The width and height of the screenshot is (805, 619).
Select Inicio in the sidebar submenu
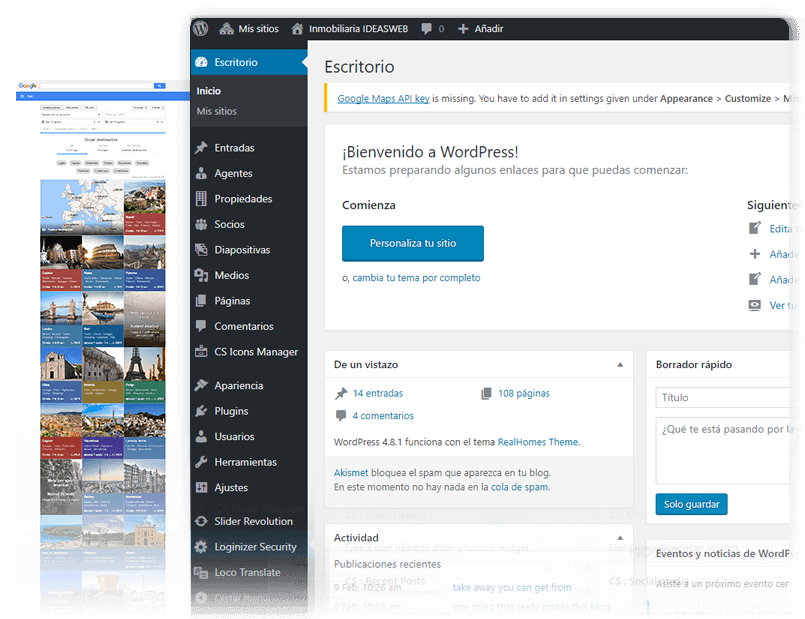coord(208,91)
